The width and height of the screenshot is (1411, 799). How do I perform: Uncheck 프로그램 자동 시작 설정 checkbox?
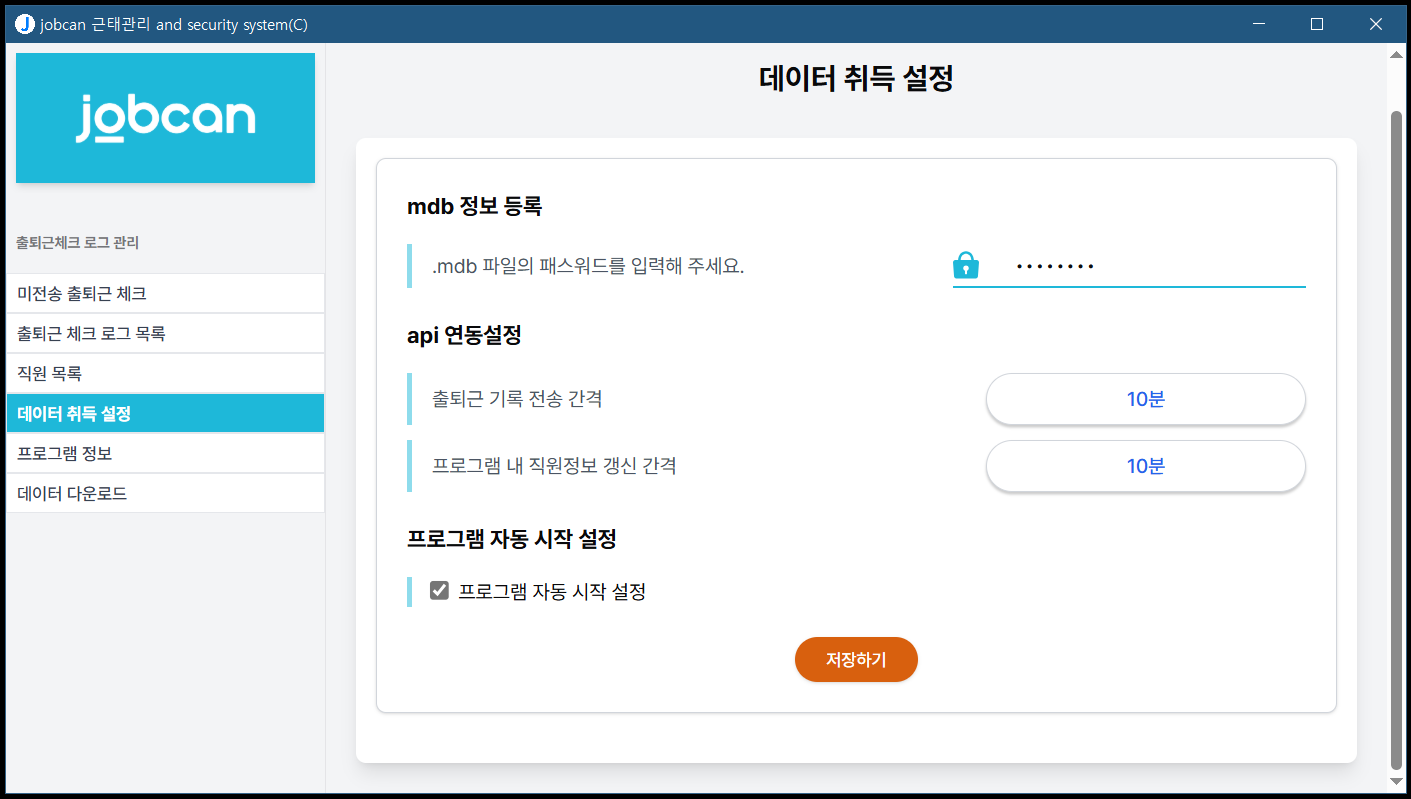(439, 591)
